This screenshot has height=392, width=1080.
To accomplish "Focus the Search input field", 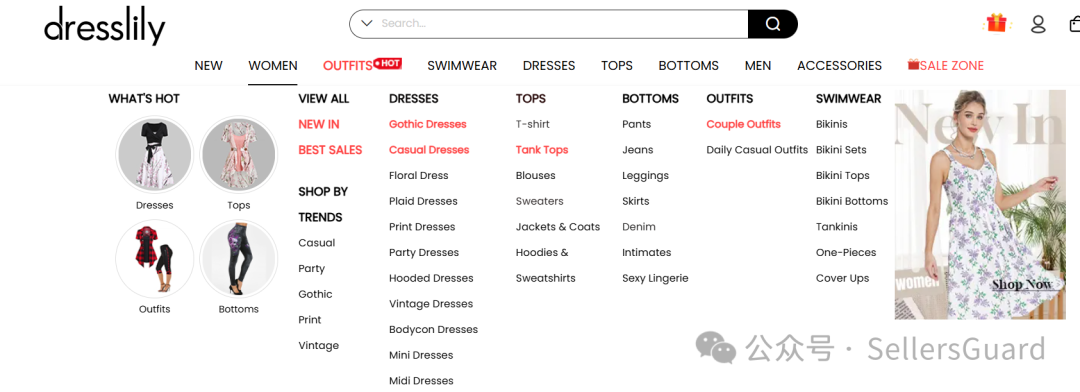I will (561, 23).
